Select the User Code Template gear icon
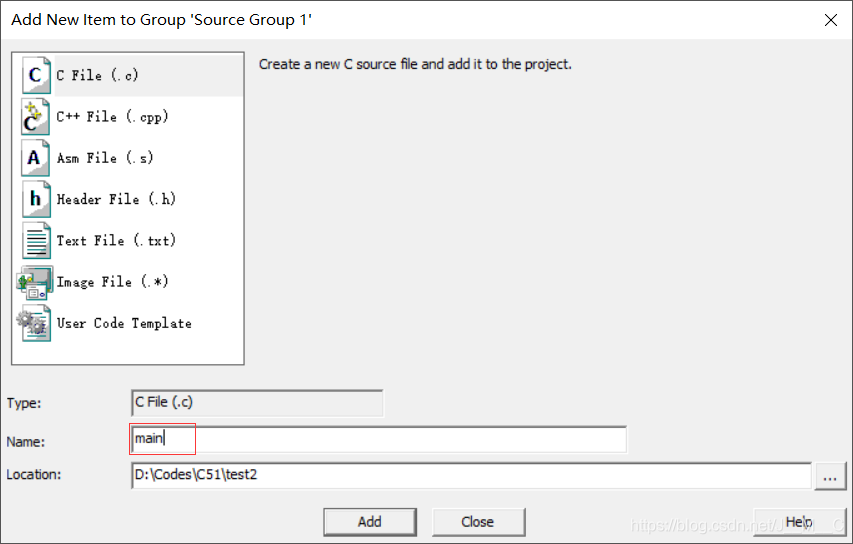This screenshot has height=544, width=853. click(x=34, y=323)
